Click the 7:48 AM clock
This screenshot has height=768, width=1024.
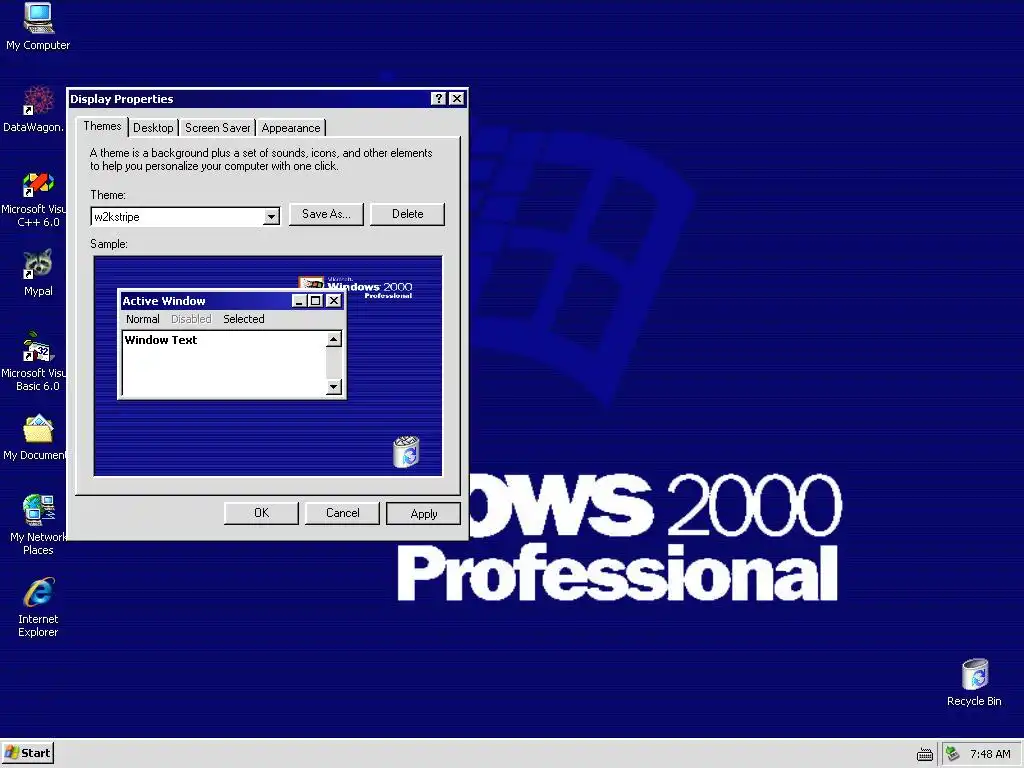[x=990, y=754]
